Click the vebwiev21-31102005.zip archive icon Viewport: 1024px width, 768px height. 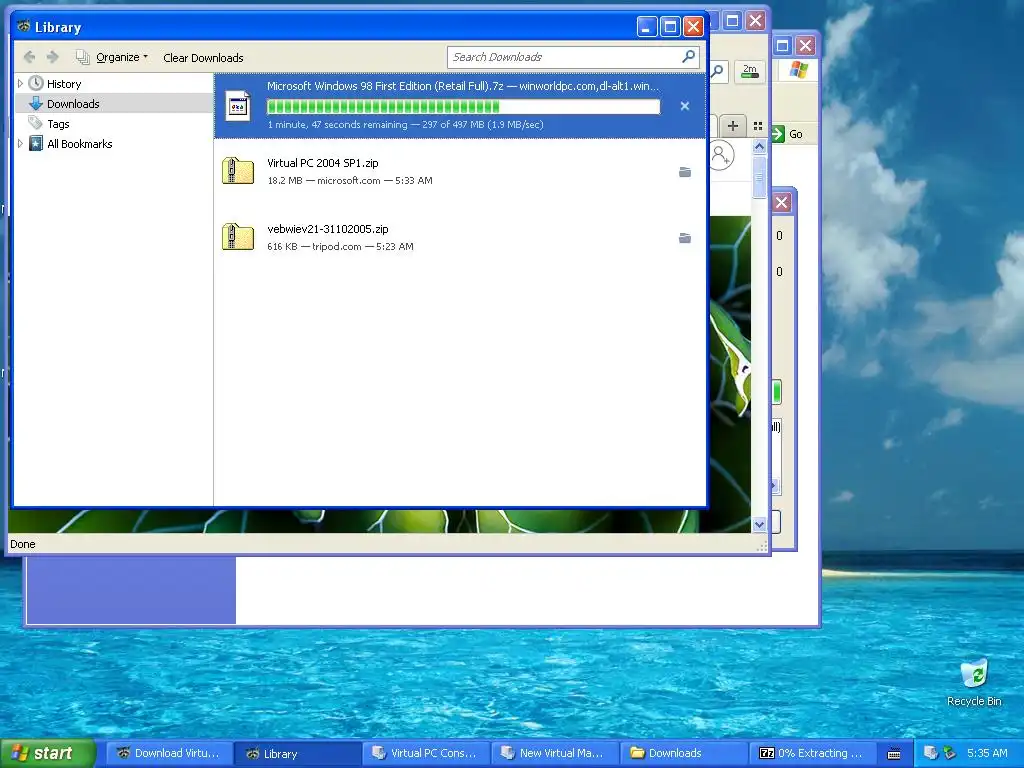238,237
